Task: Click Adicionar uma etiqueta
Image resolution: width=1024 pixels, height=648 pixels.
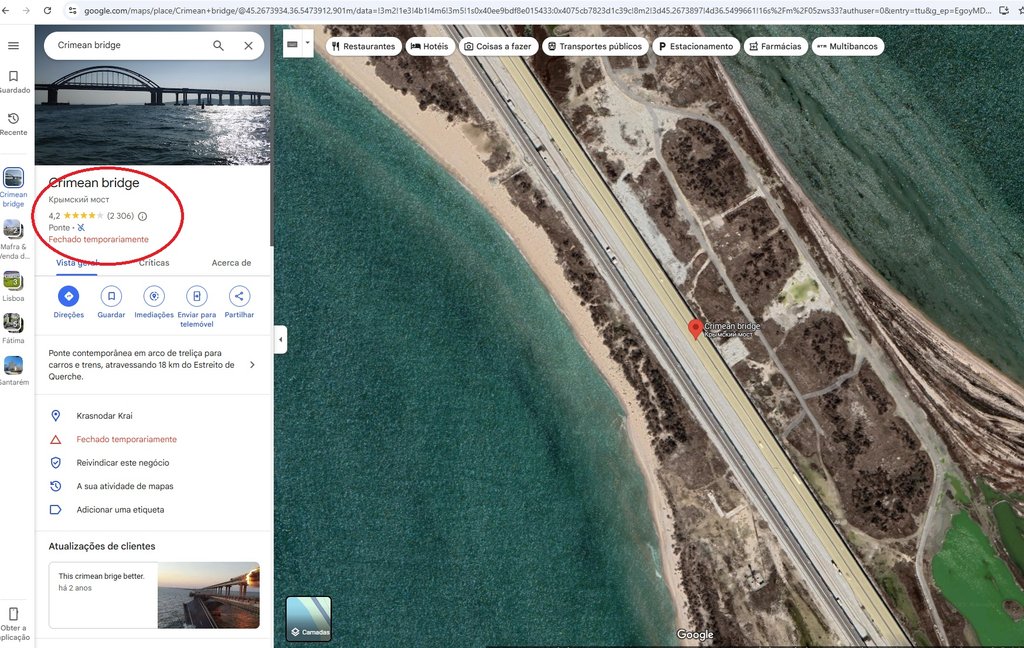Action: click(153, 510)
